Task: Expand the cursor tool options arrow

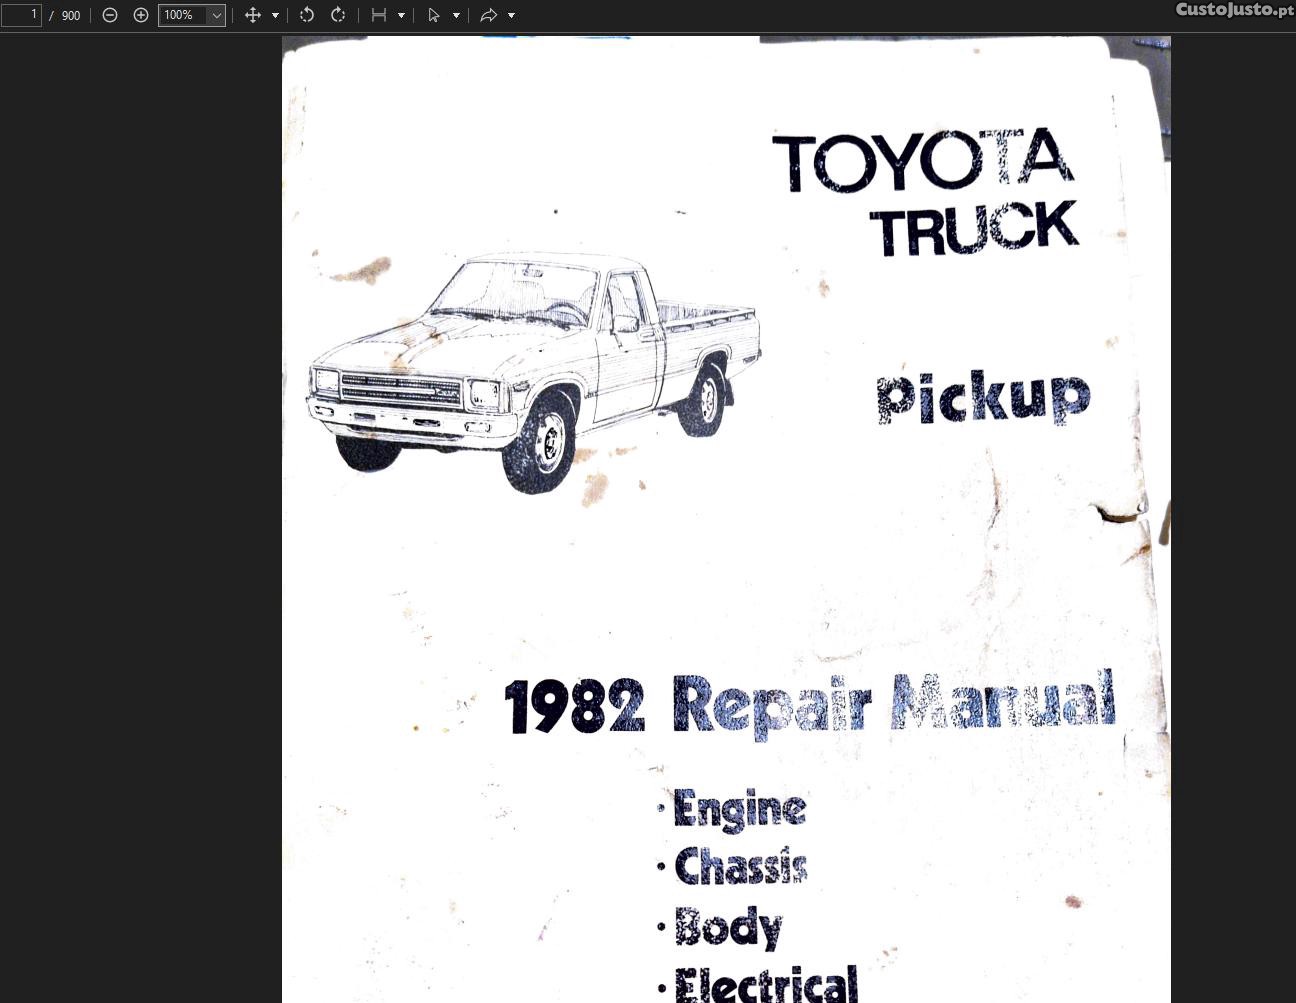Action: [456, 15]
